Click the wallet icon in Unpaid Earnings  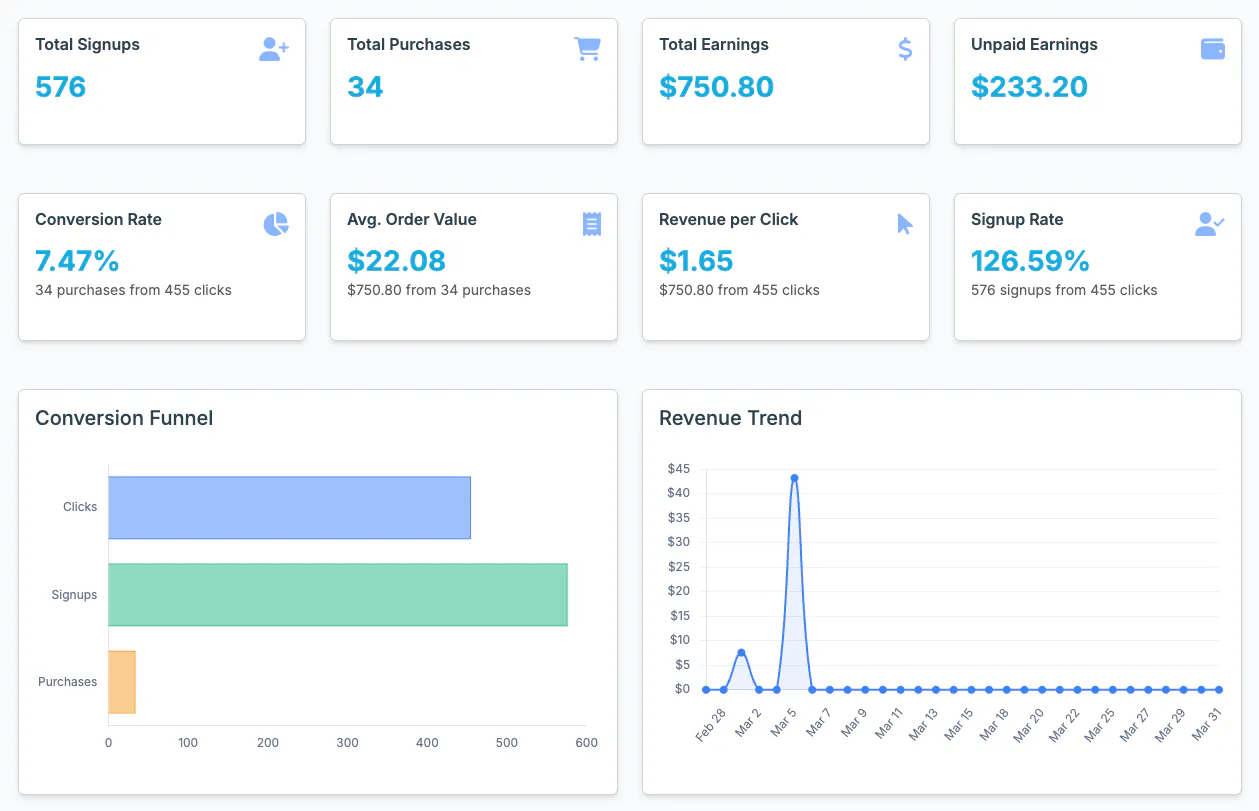pos(1213,49)
